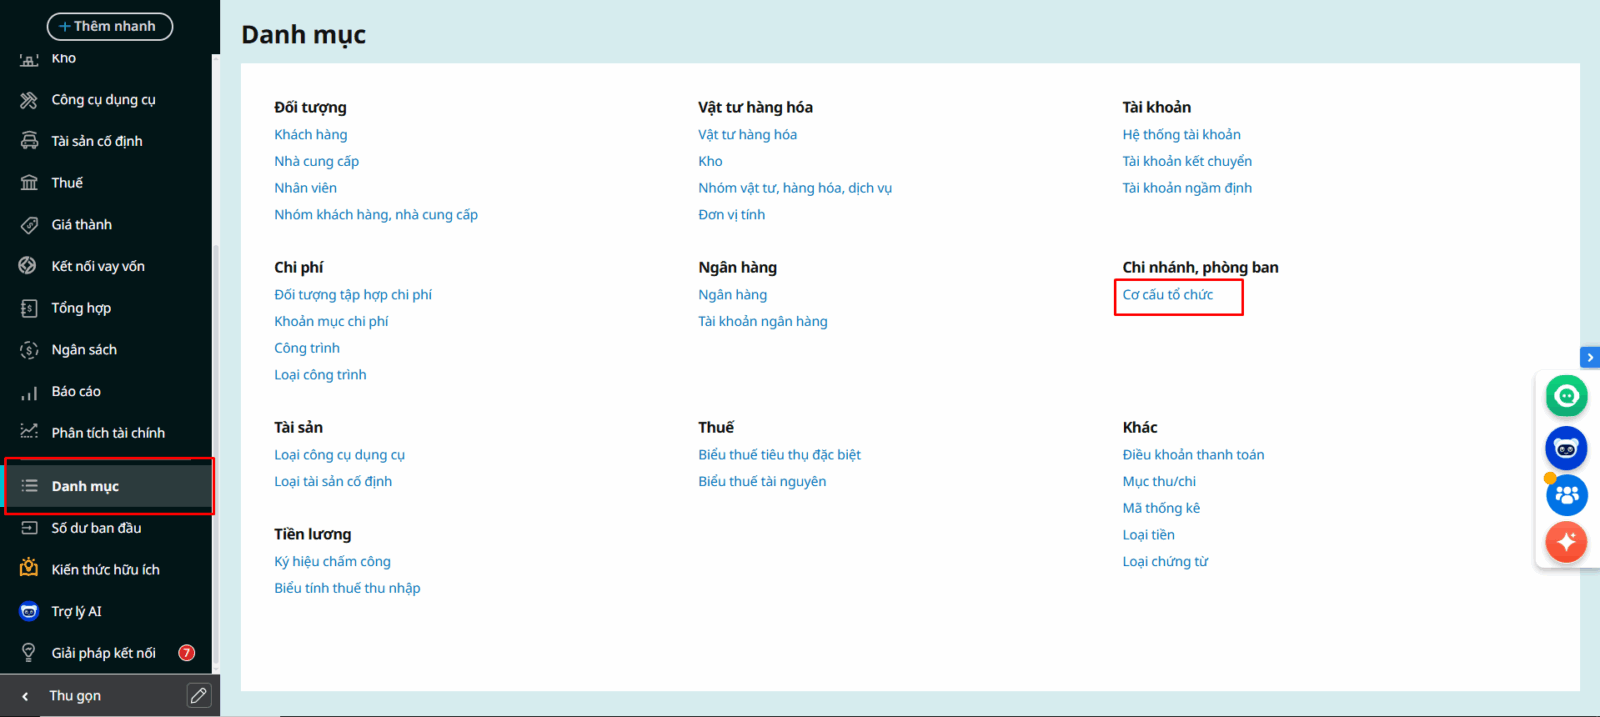Open Báo cáo chart icon in sidebar
Screen dimensions: 1600x717
29,392
